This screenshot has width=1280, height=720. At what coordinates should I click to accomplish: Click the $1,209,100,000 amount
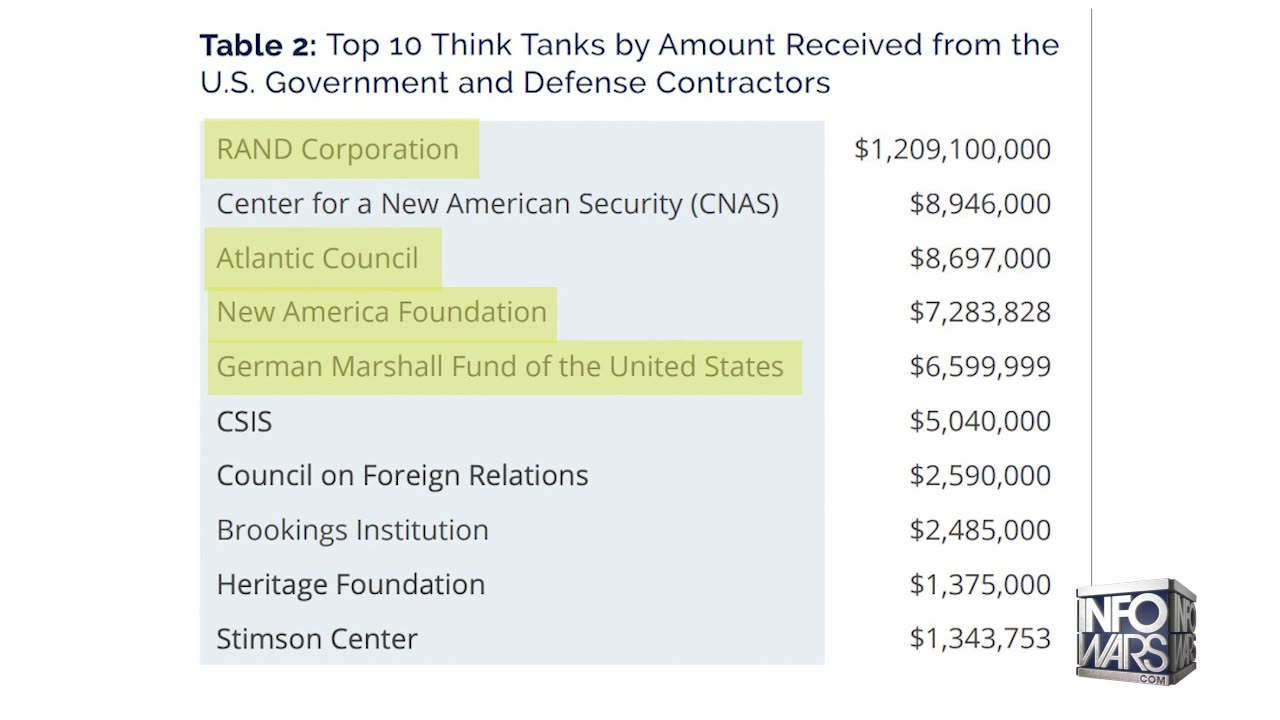click(952, 149)
